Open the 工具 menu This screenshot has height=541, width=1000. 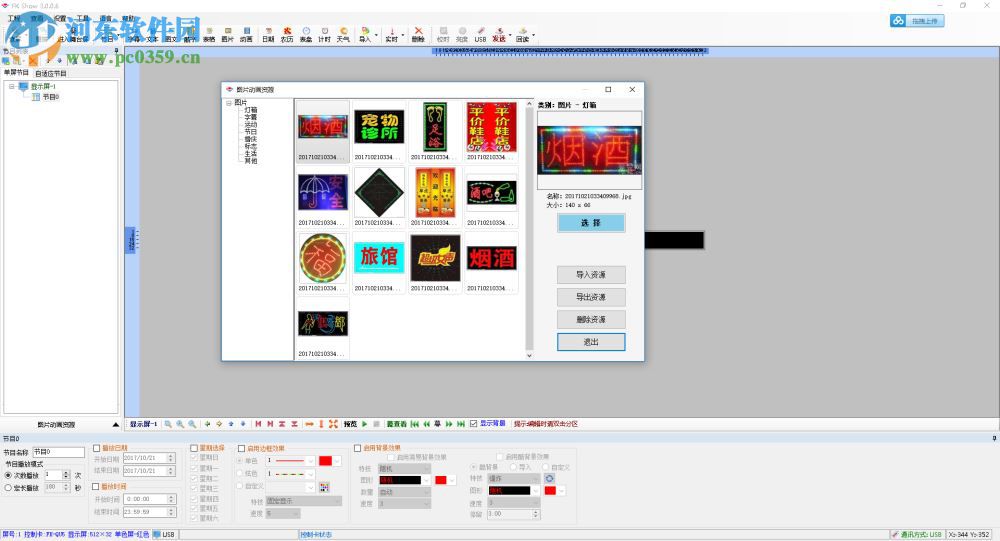coord(83,19)
